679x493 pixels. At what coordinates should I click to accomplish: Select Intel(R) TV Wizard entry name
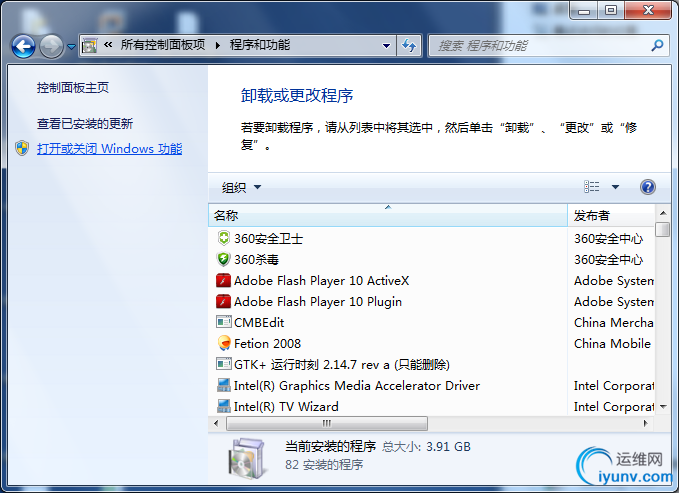(286, 406)
